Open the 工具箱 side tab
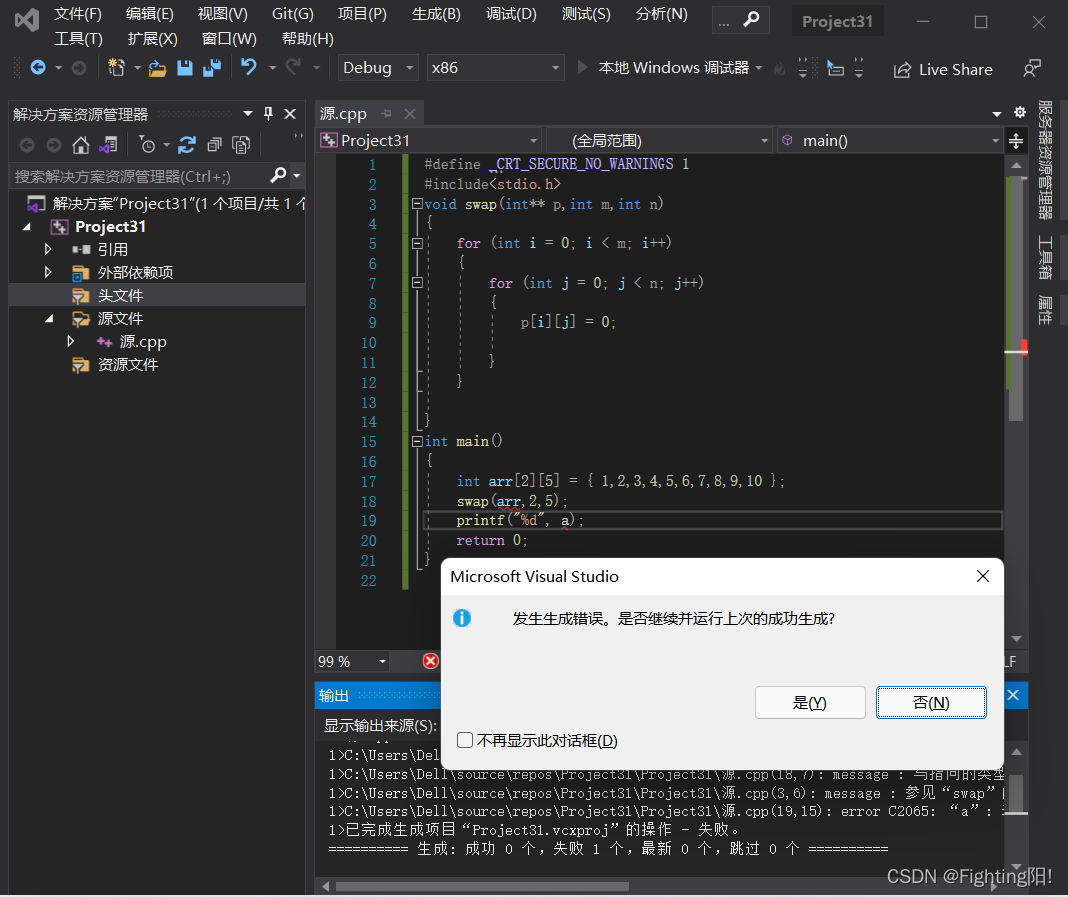1068x897 pixels. tap(1045, 257)
